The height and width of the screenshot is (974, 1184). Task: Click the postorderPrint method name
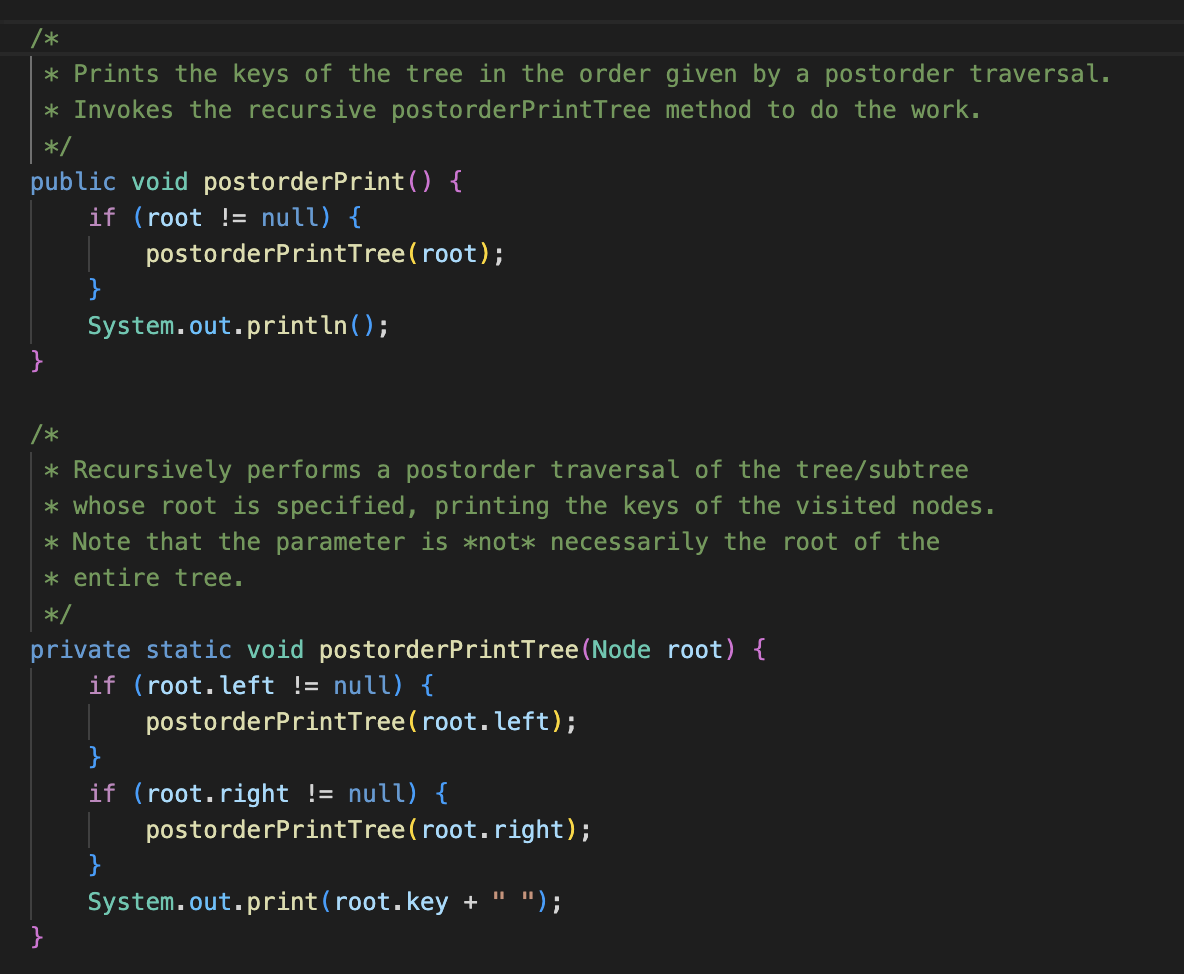305,182
